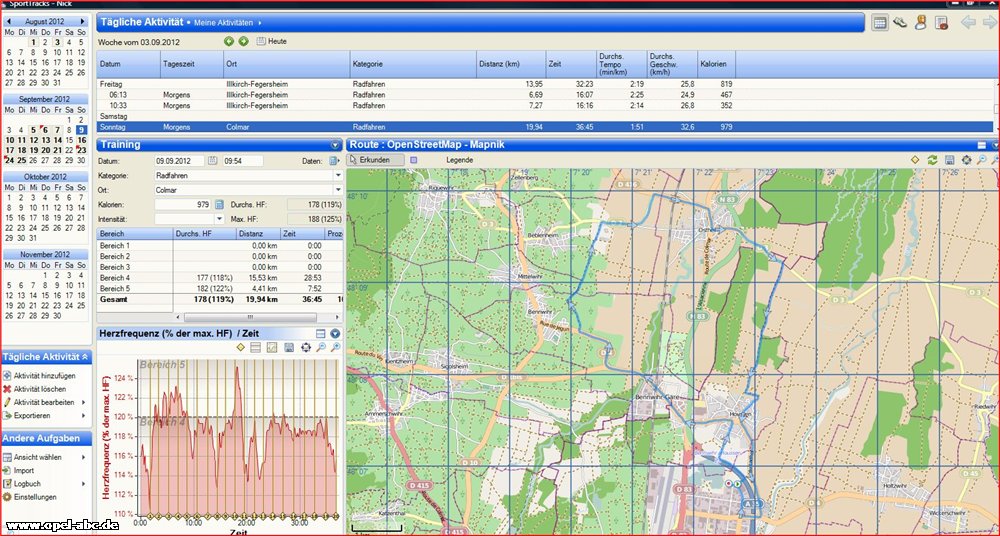This screenshot has height=536, width=1000.
Task: Open the Kategorie Radfahren dropdown
Action: pos(338,175)
